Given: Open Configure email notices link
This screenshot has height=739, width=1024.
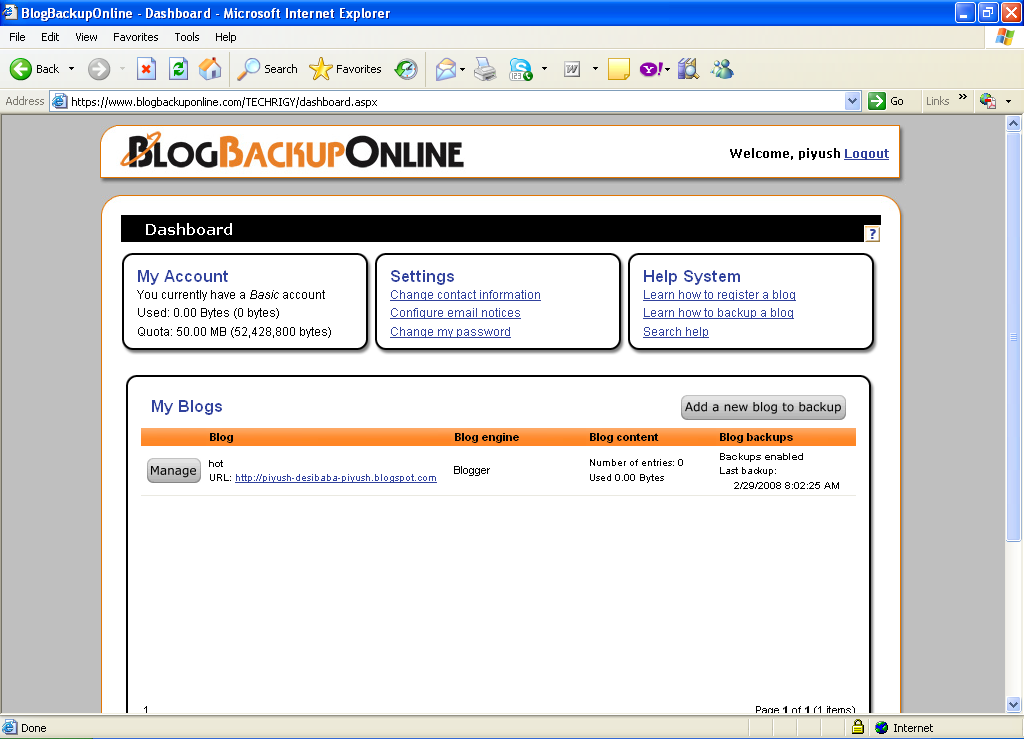Looking at the screenshot, I should coord(455,313).
